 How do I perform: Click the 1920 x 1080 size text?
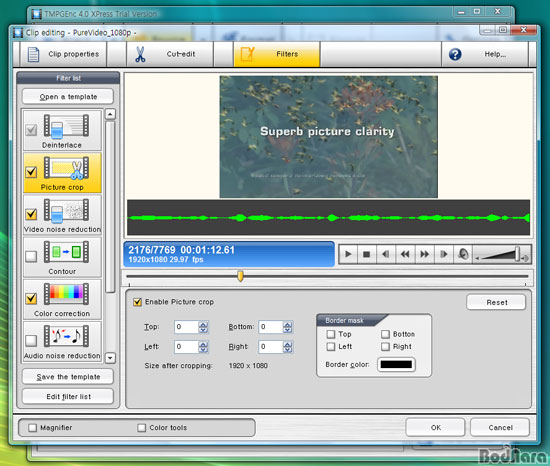[x=248, y=366]
